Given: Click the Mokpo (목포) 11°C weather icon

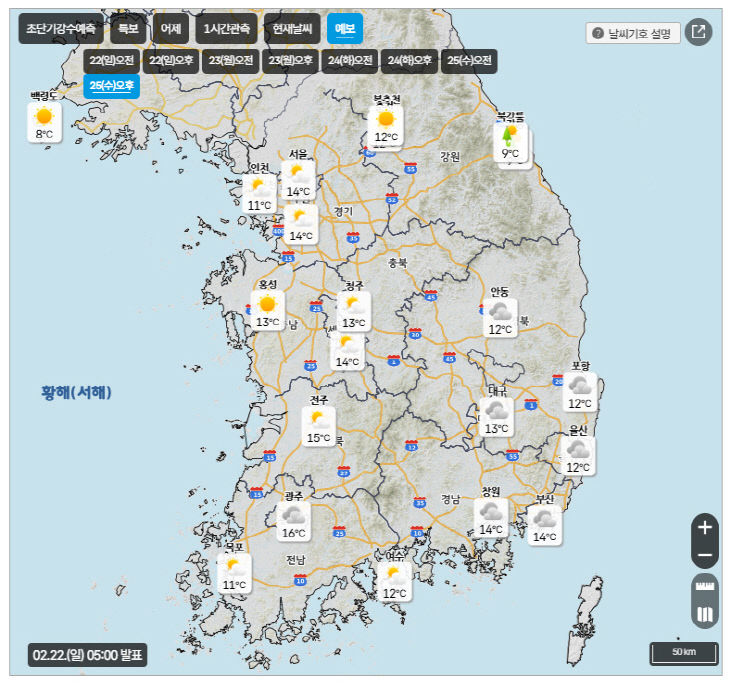Looking at the screenshot, I should [234, 573].
